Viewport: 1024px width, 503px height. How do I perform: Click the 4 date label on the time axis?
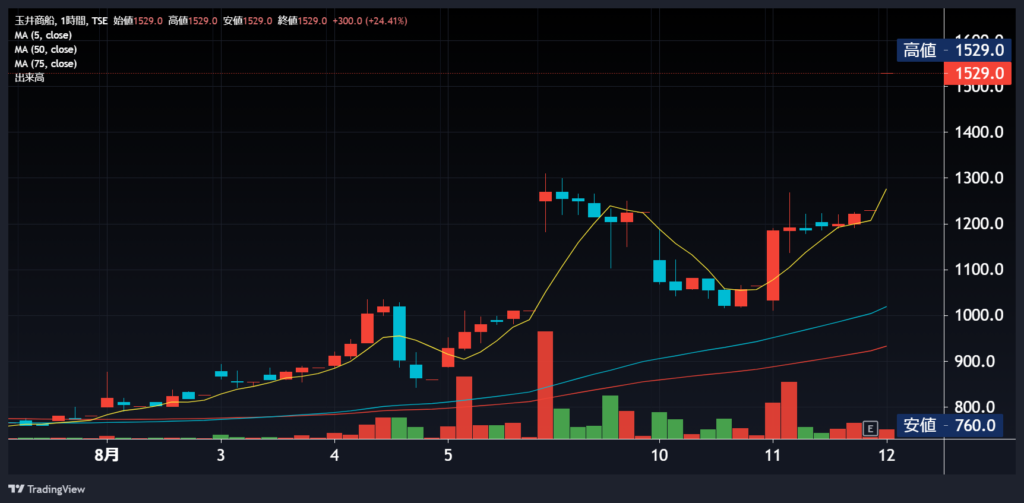[x=334, y=454]
